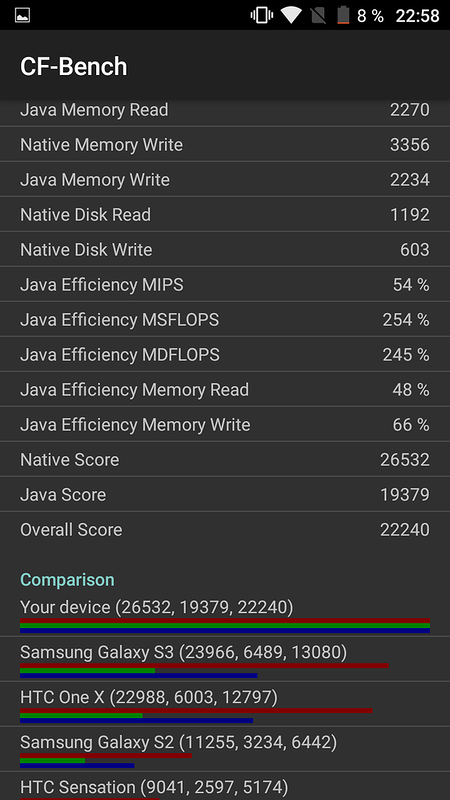Tap the Native Disk Read entry
Screen dimensions: 450x800
coord(225,214)
